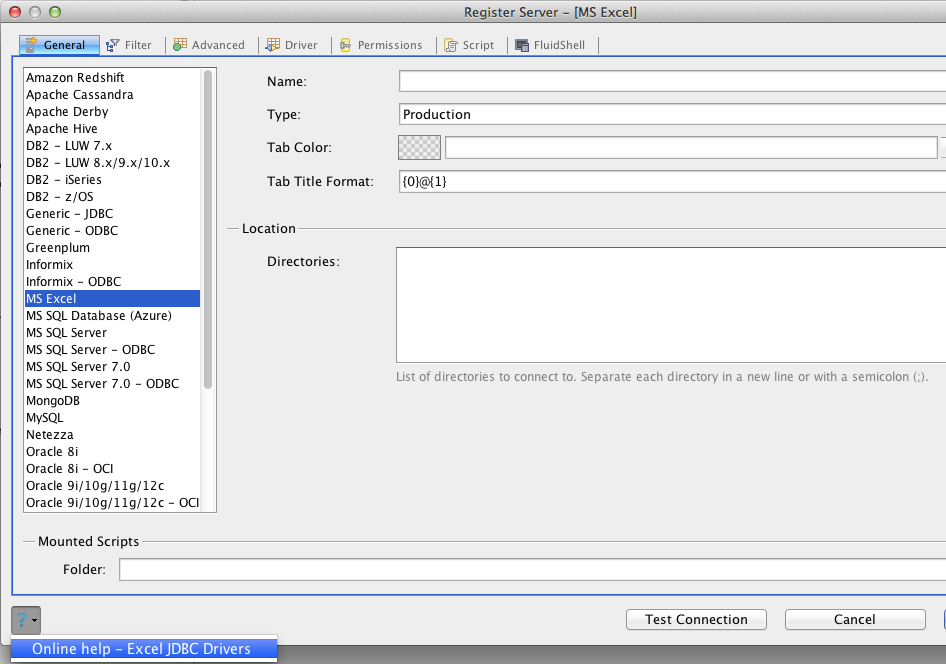Open the help question mark dropdown

(26, 620)
